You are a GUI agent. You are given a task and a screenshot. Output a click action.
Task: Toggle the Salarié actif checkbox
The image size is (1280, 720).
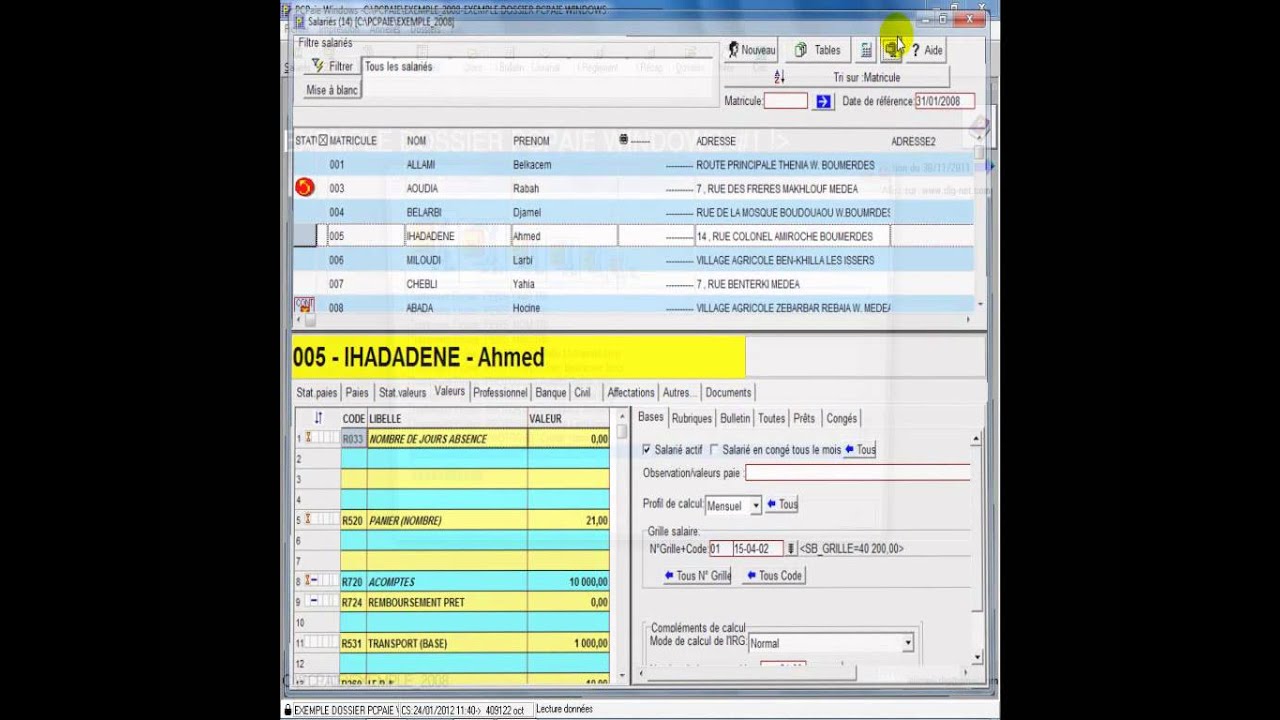647,450
